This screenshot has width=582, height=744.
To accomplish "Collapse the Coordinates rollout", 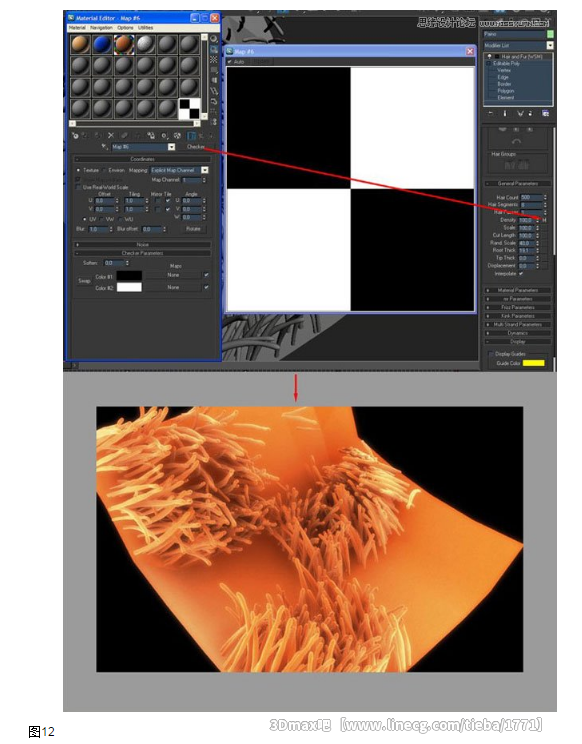I will point(142,159).
